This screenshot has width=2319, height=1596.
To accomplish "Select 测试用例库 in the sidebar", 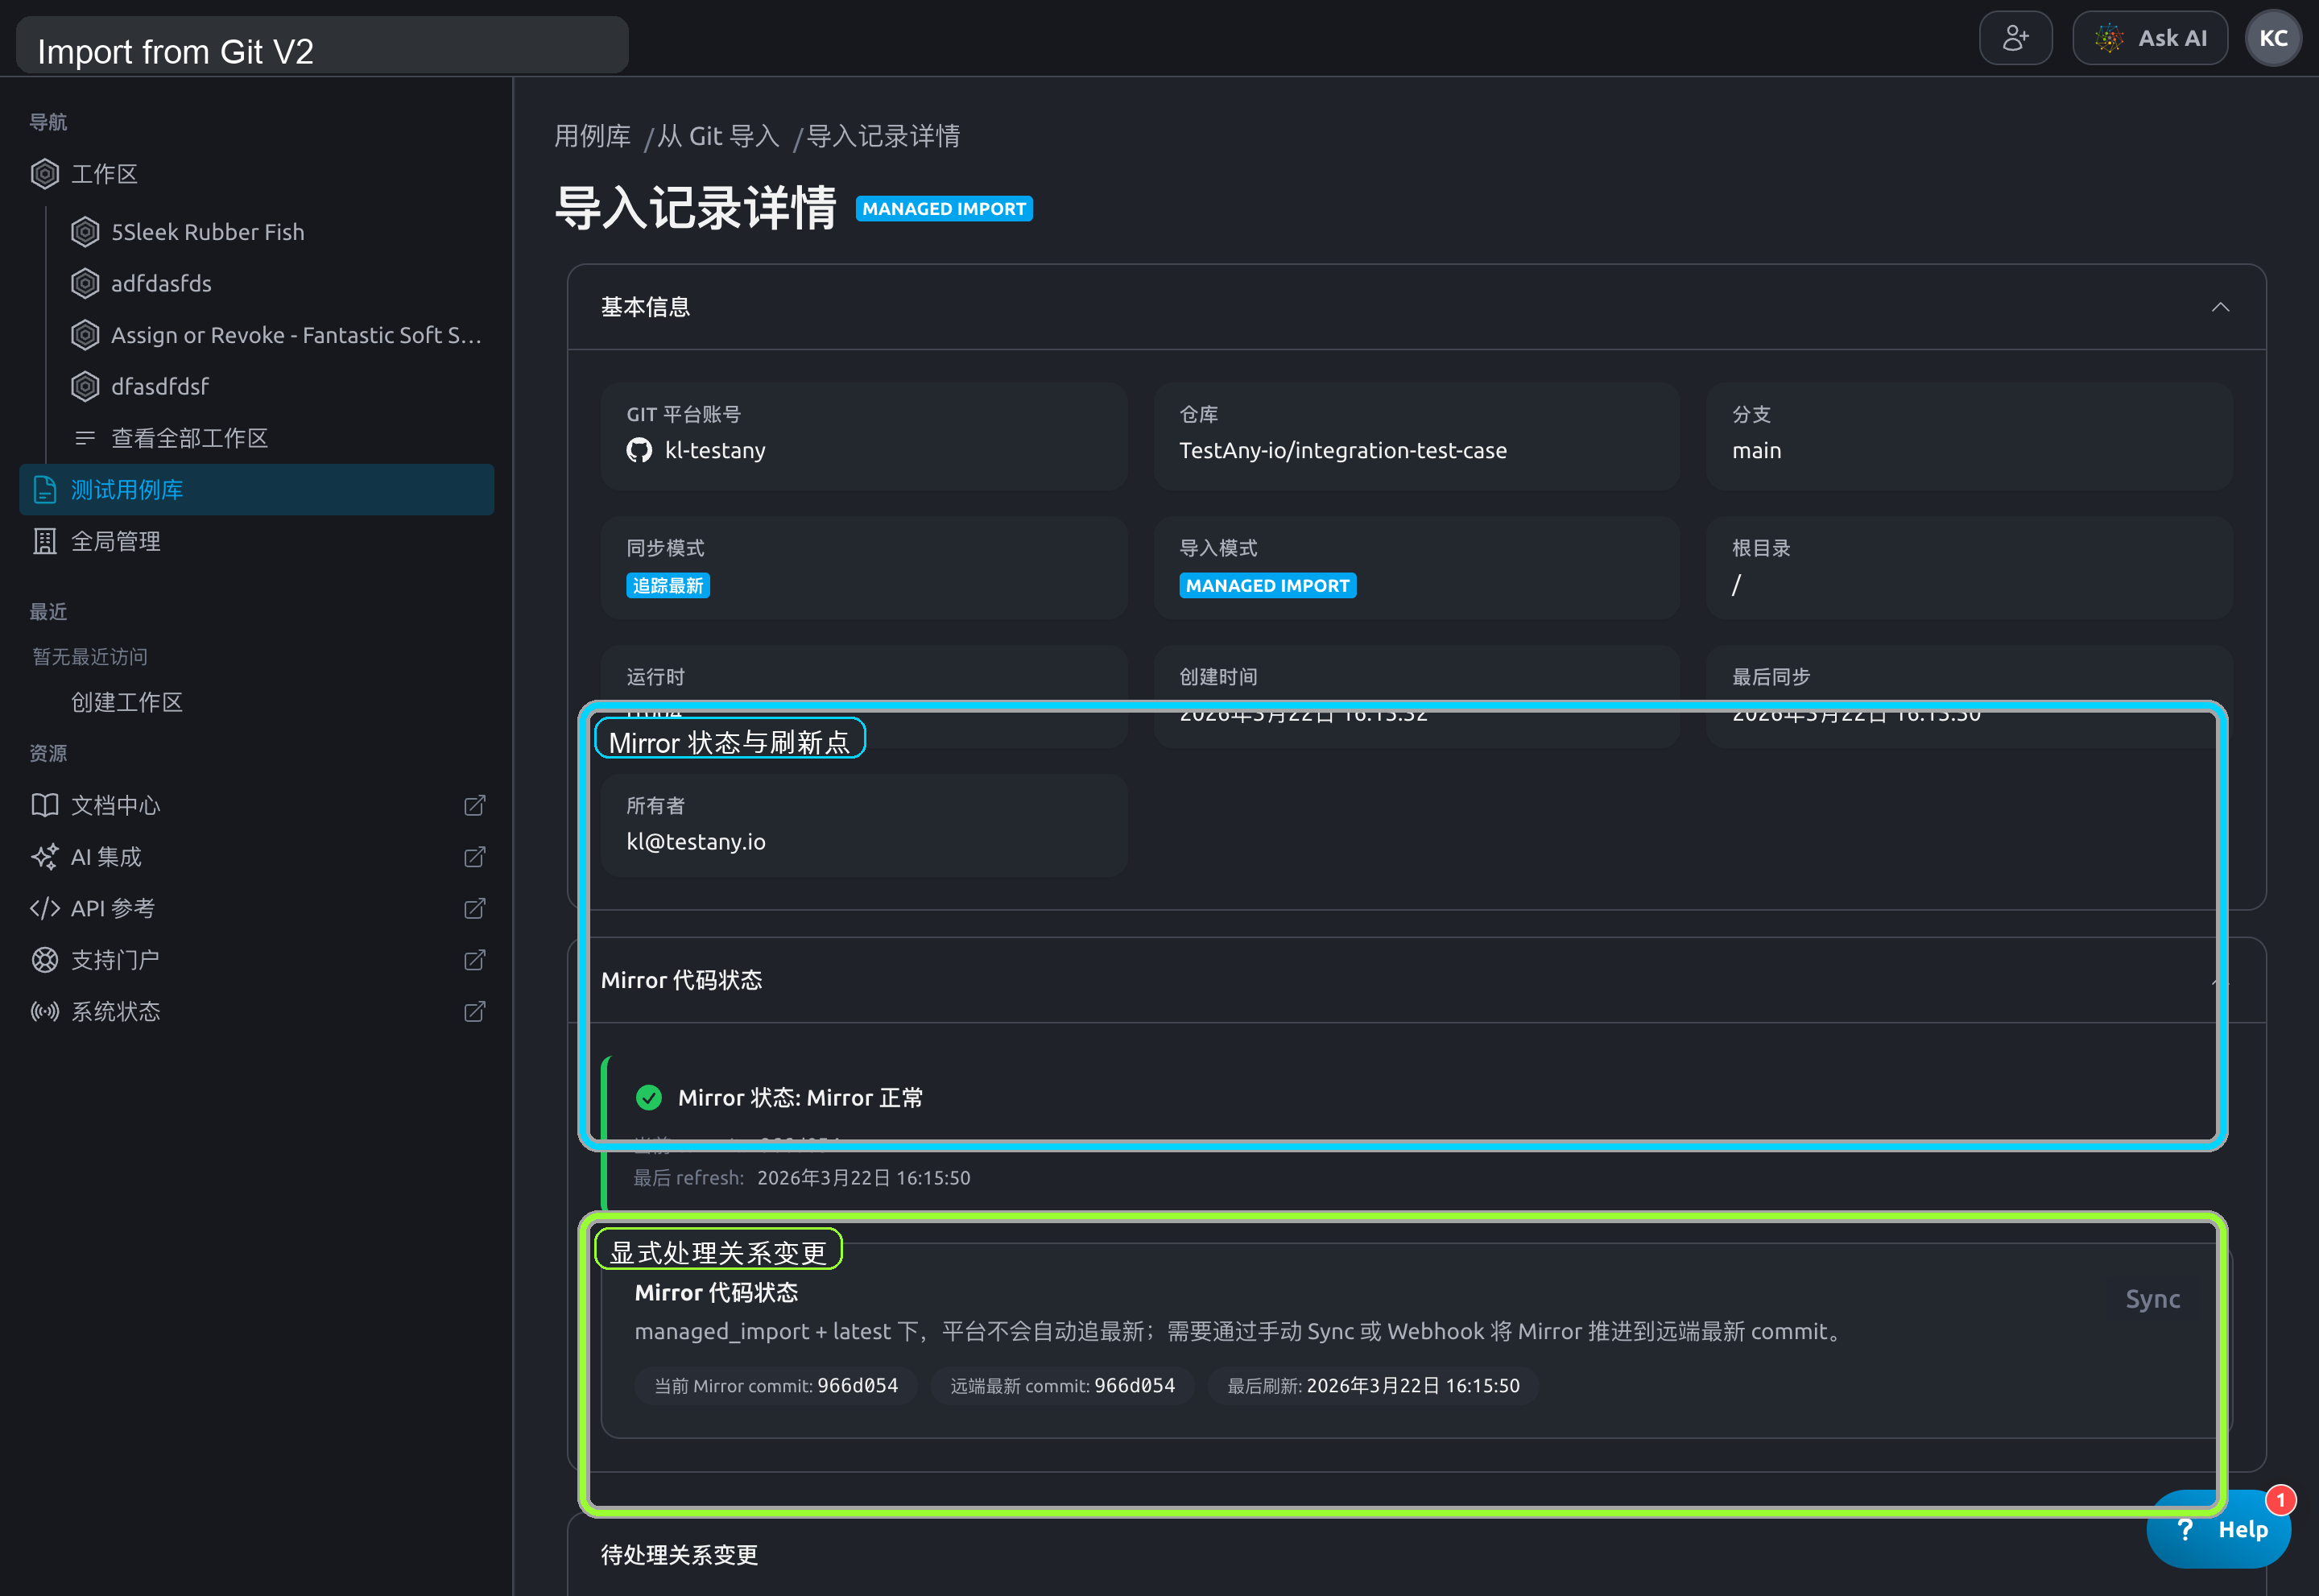I will point(257,490).
